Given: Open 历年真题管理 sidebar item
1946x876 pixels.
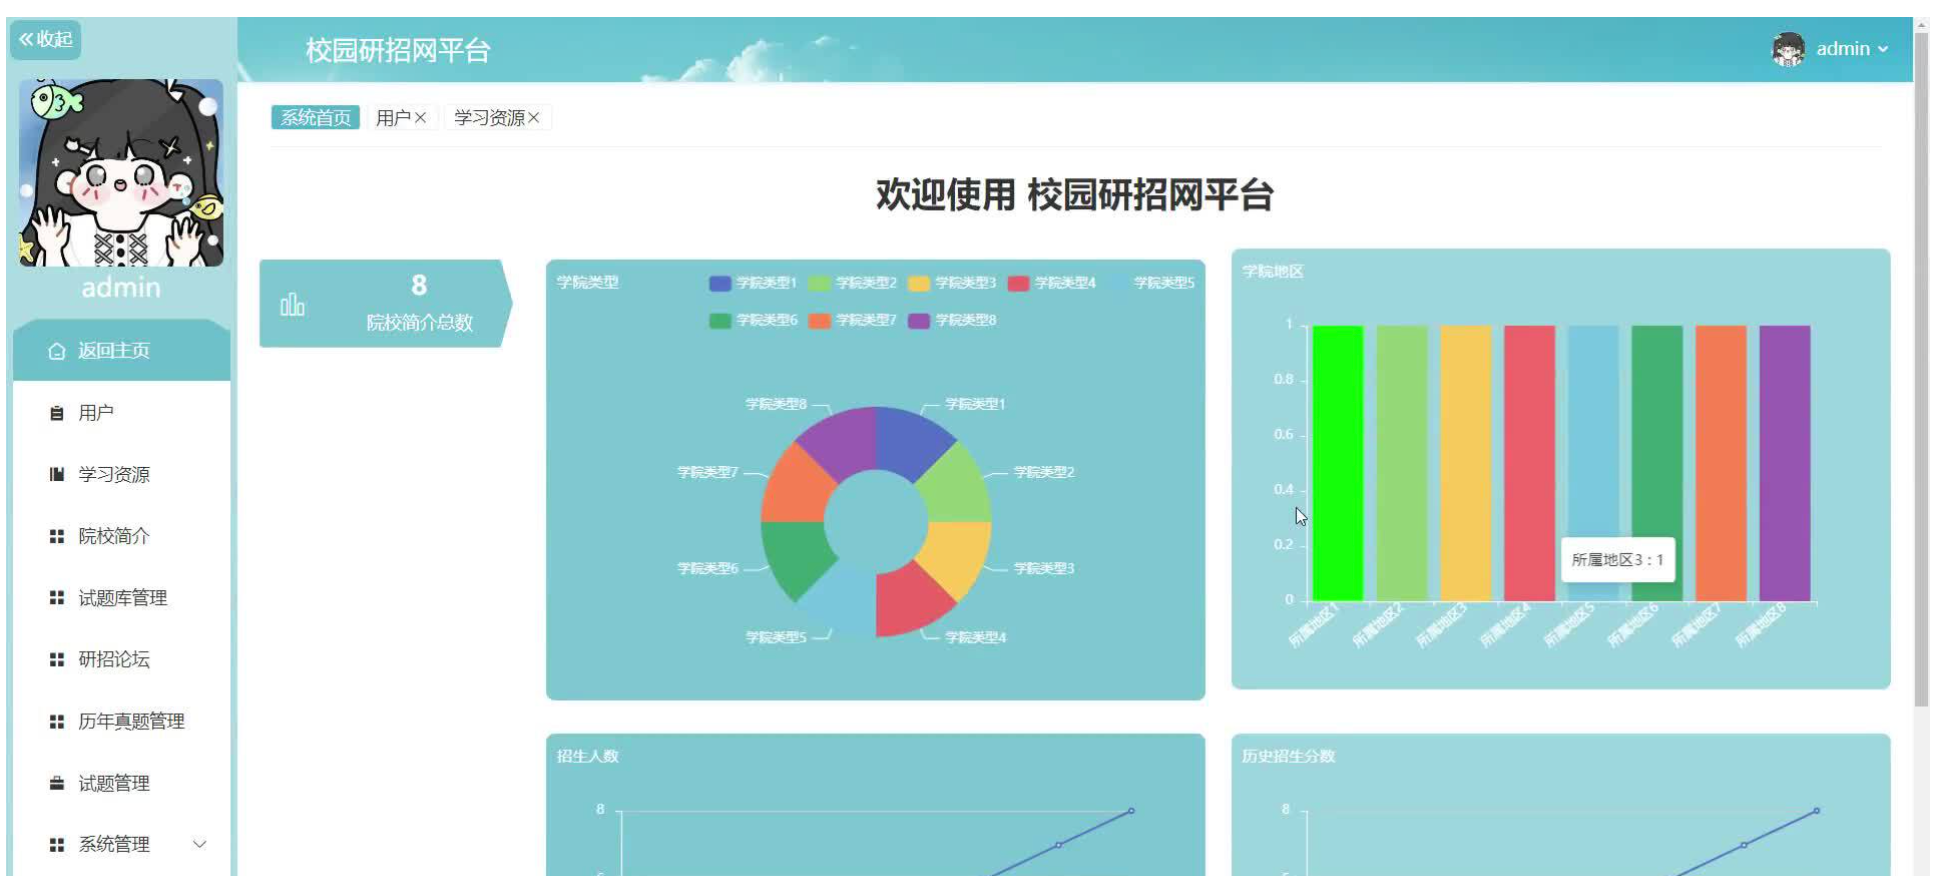Looking at the screenshot, I should pos(121,721).
